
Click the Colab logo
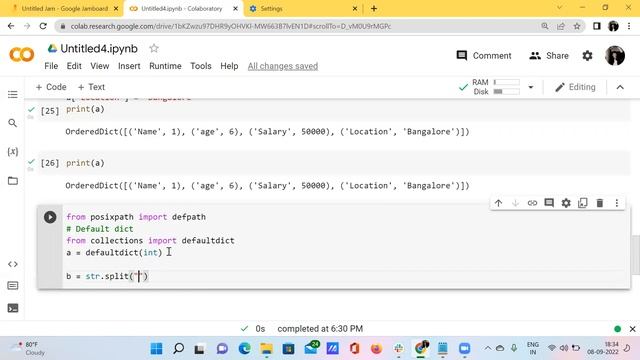click(22, 55)
